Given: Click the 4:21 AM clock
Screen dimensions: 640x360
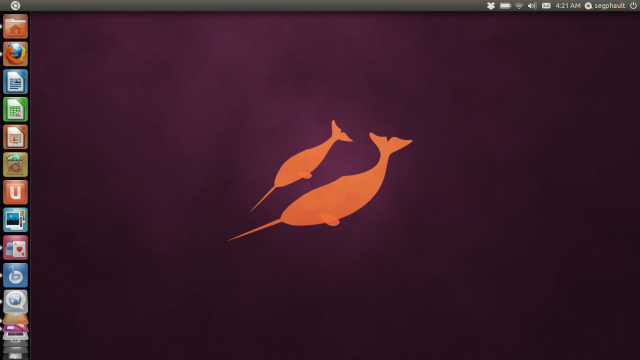Looking at the screenshot, I should point(568,6).
